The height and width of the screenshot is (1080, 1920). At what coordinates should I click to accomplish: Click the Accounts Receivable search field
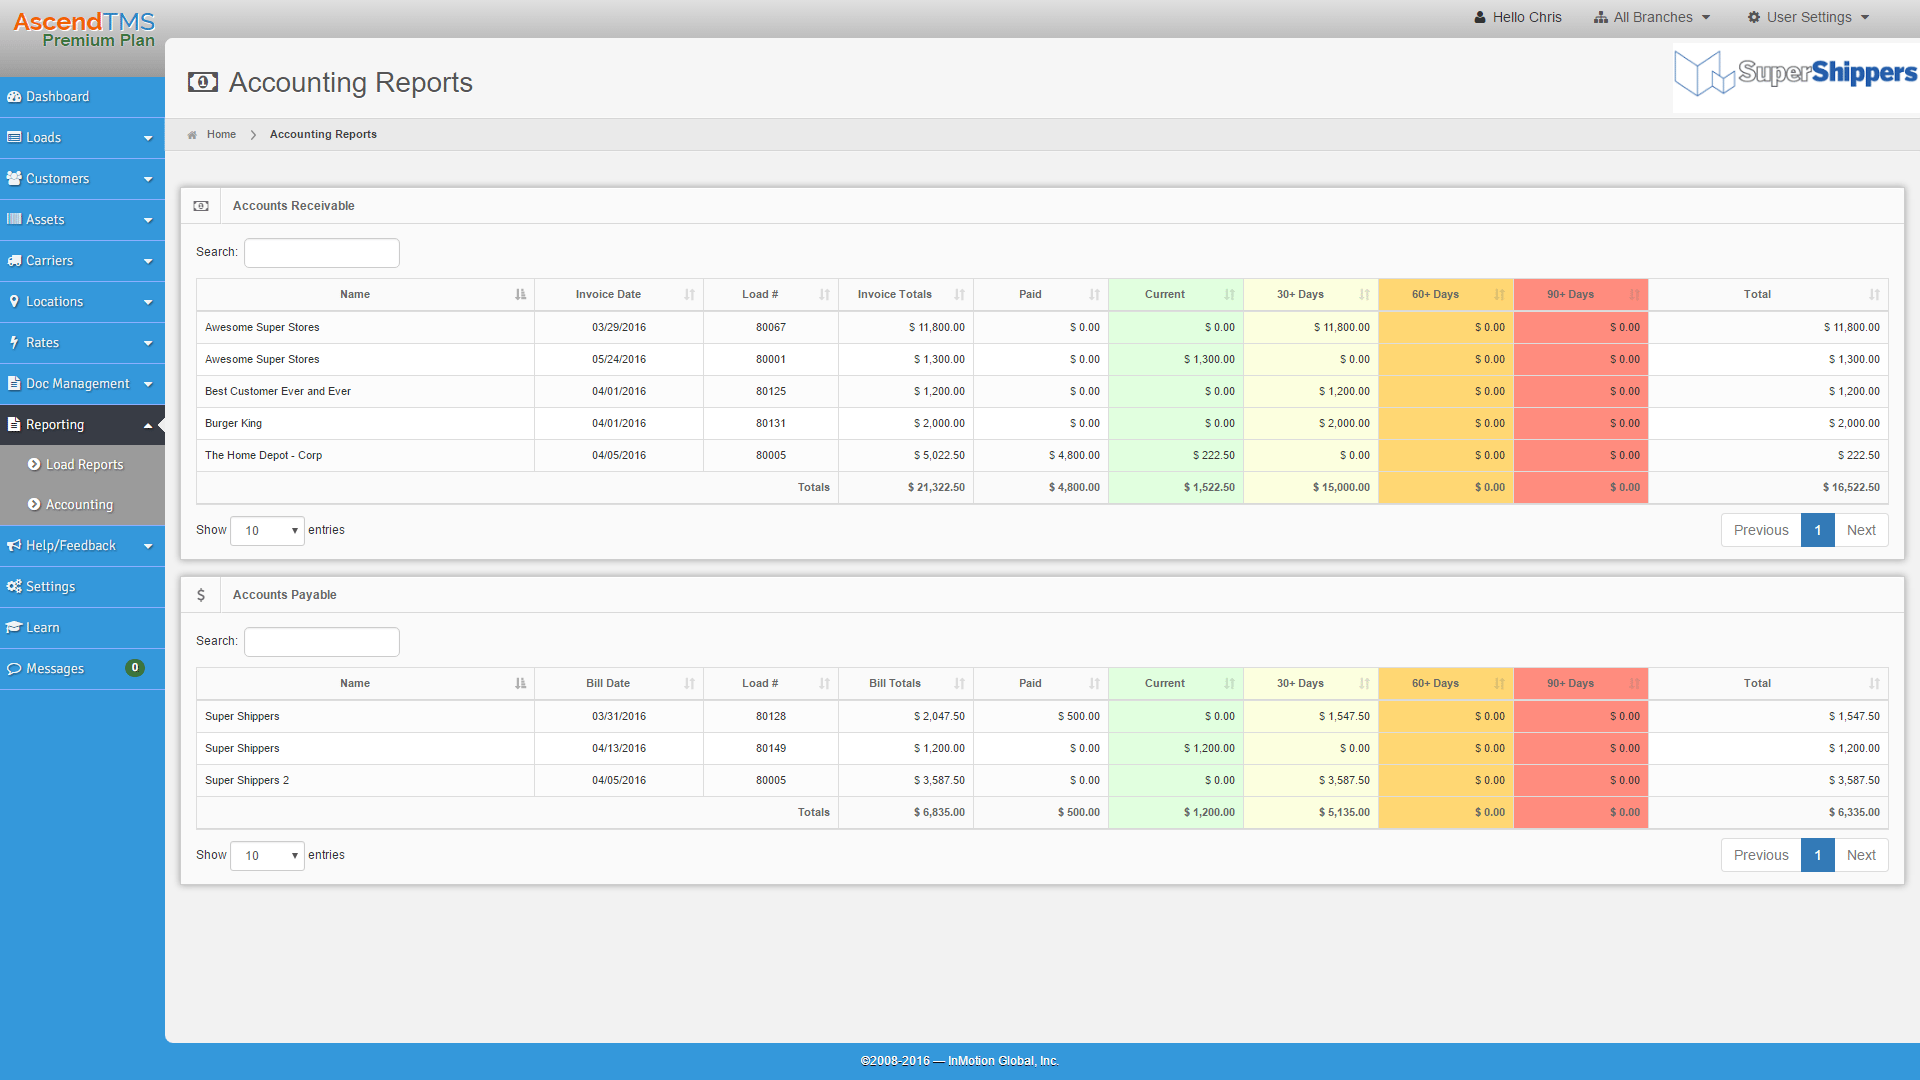321,252
